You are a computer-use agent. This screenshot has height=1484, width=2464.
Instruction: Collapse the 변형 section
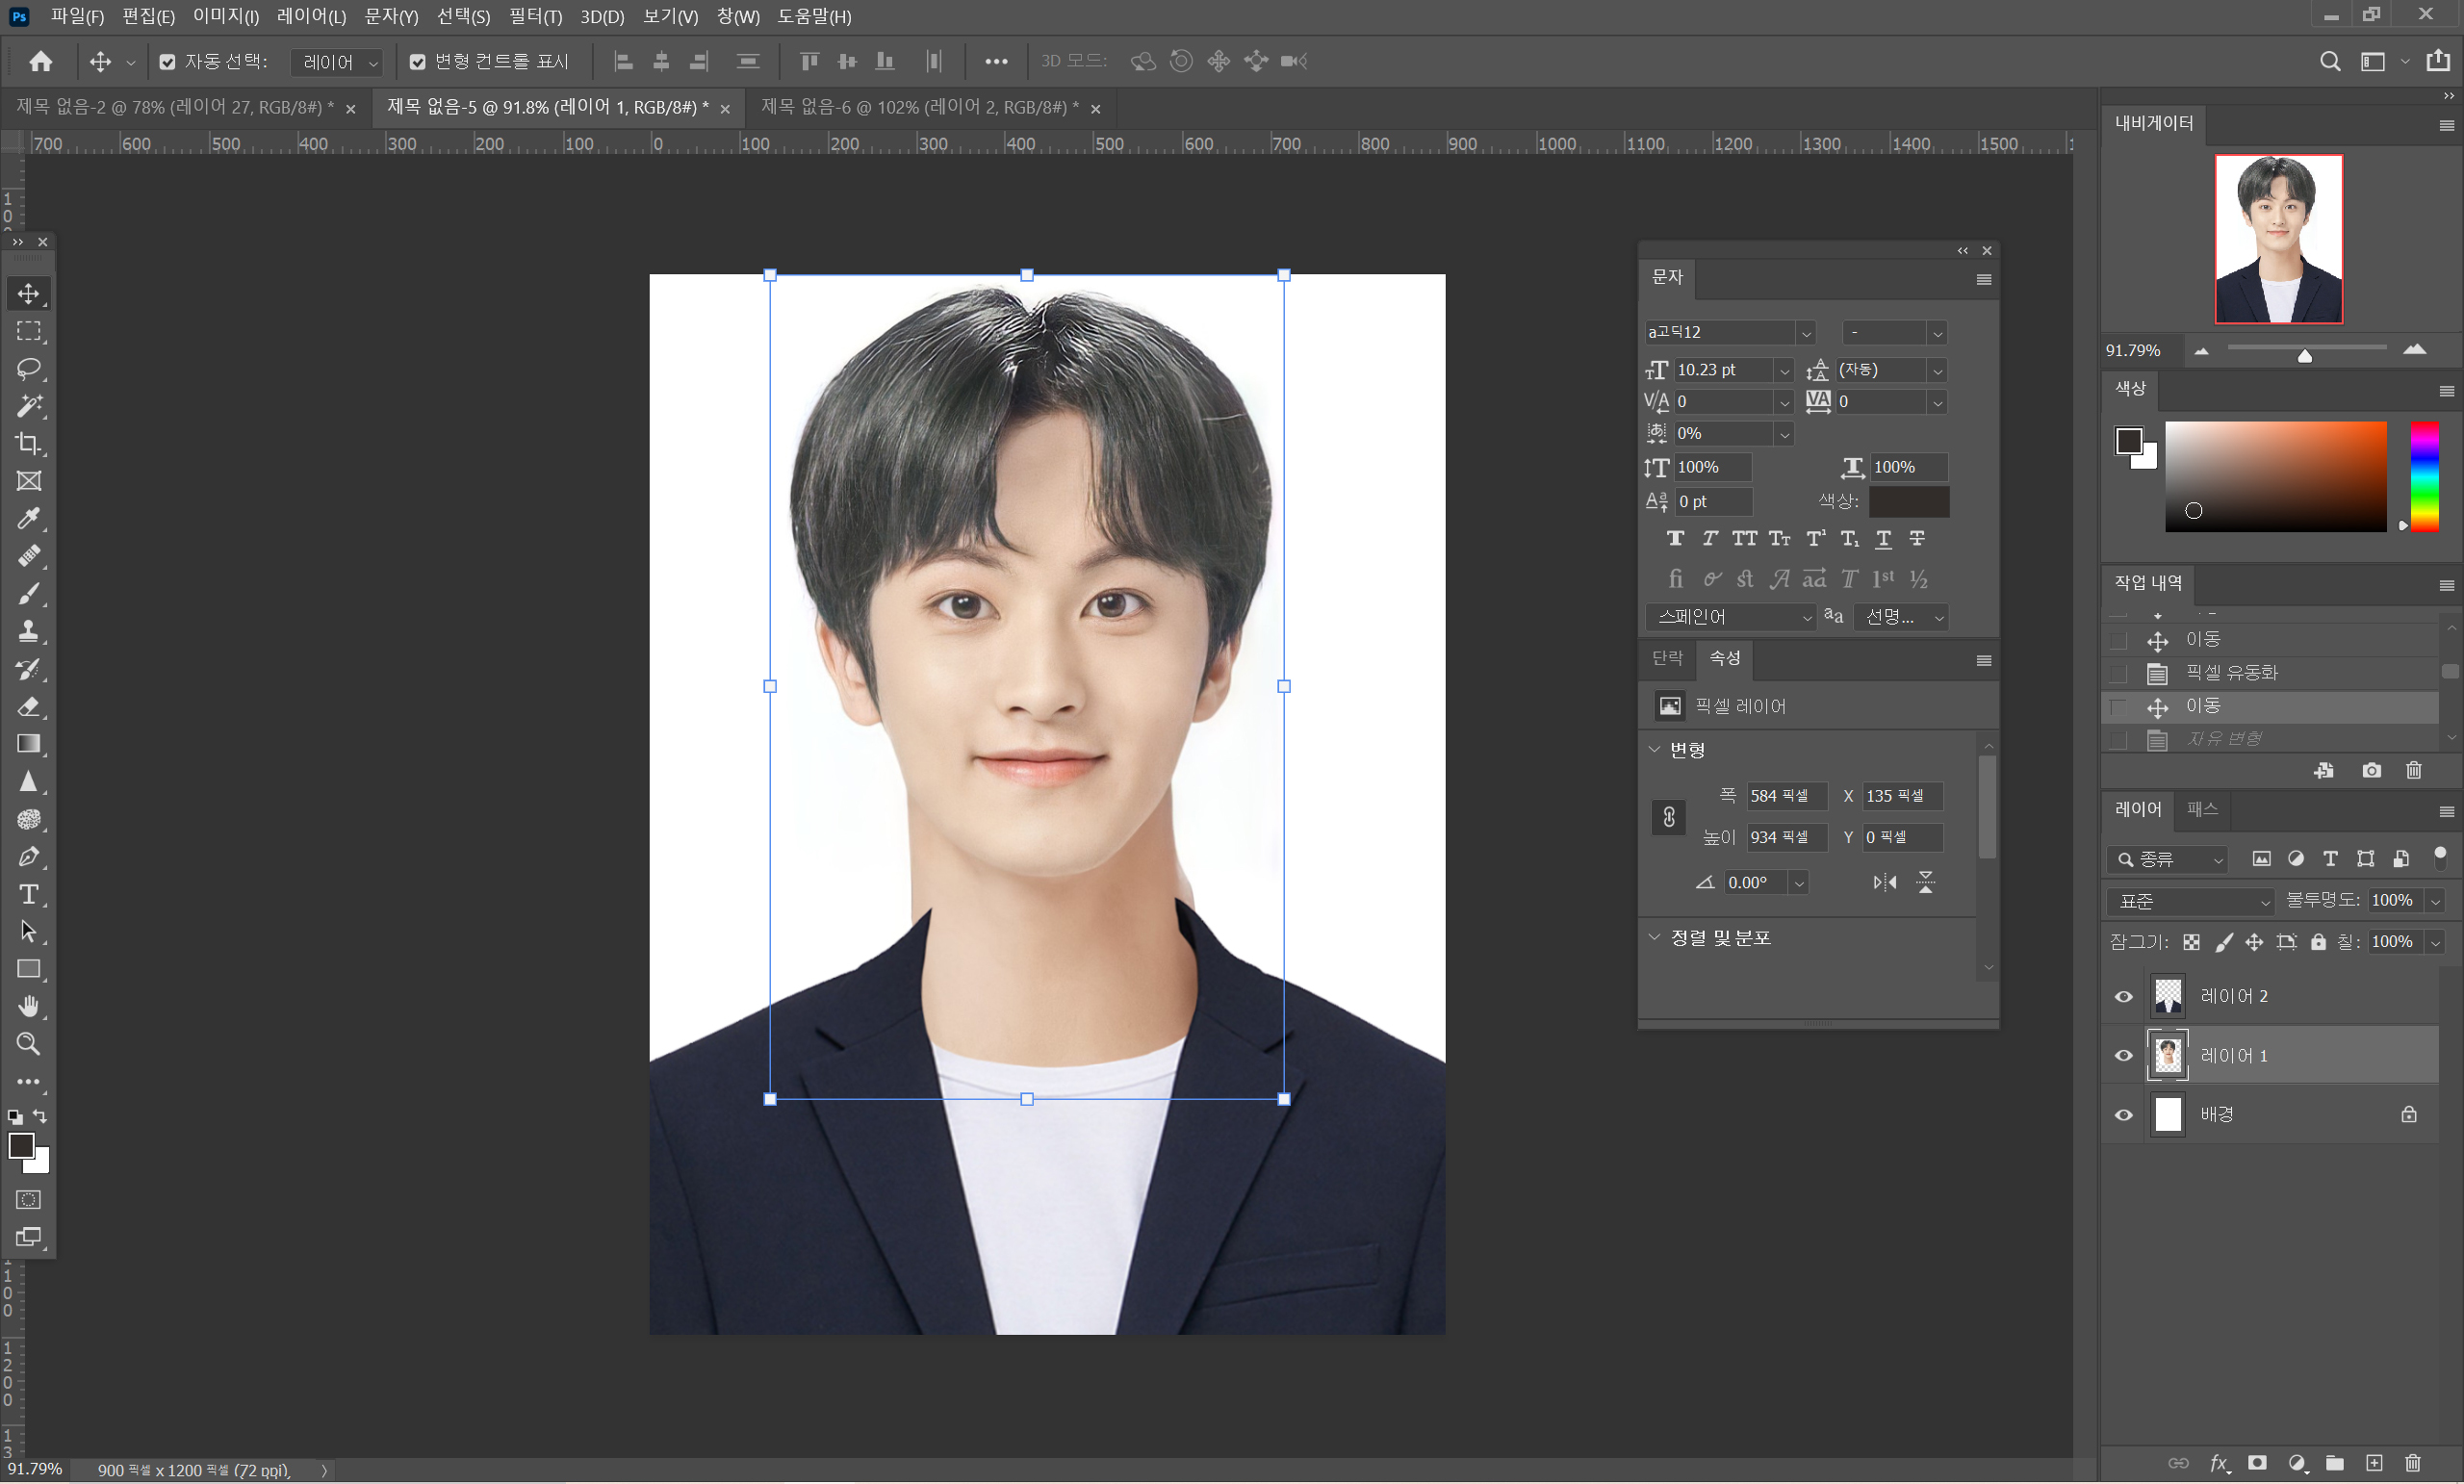(1654, 749)
